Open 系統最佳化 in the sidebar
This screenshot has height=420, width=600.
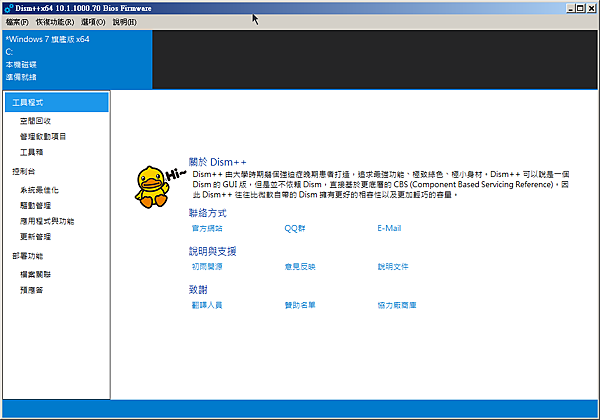(39, 190)
